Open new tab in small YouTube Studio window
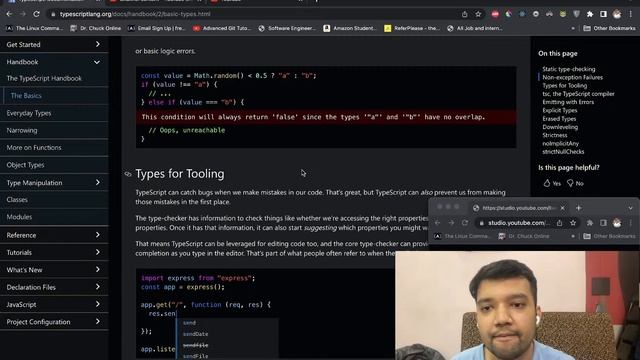The height and width of the screenshot is (360, 640). [578, 208]
